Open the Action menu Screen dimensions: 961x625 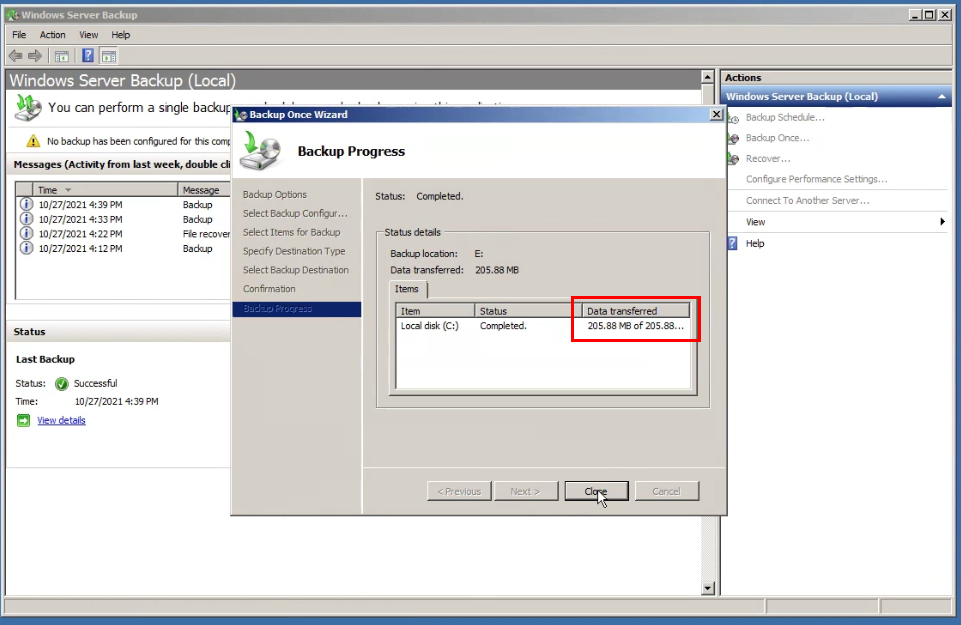[53, 35]
